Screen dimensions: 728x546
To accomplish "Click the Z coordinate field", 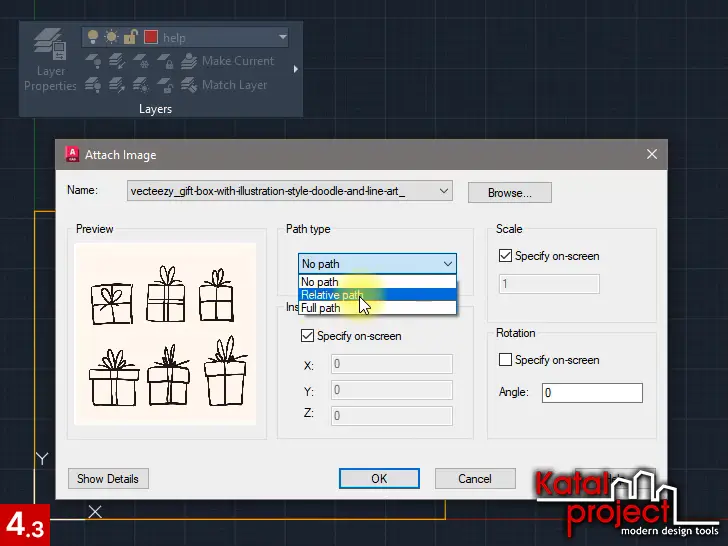I will [392, 416].
